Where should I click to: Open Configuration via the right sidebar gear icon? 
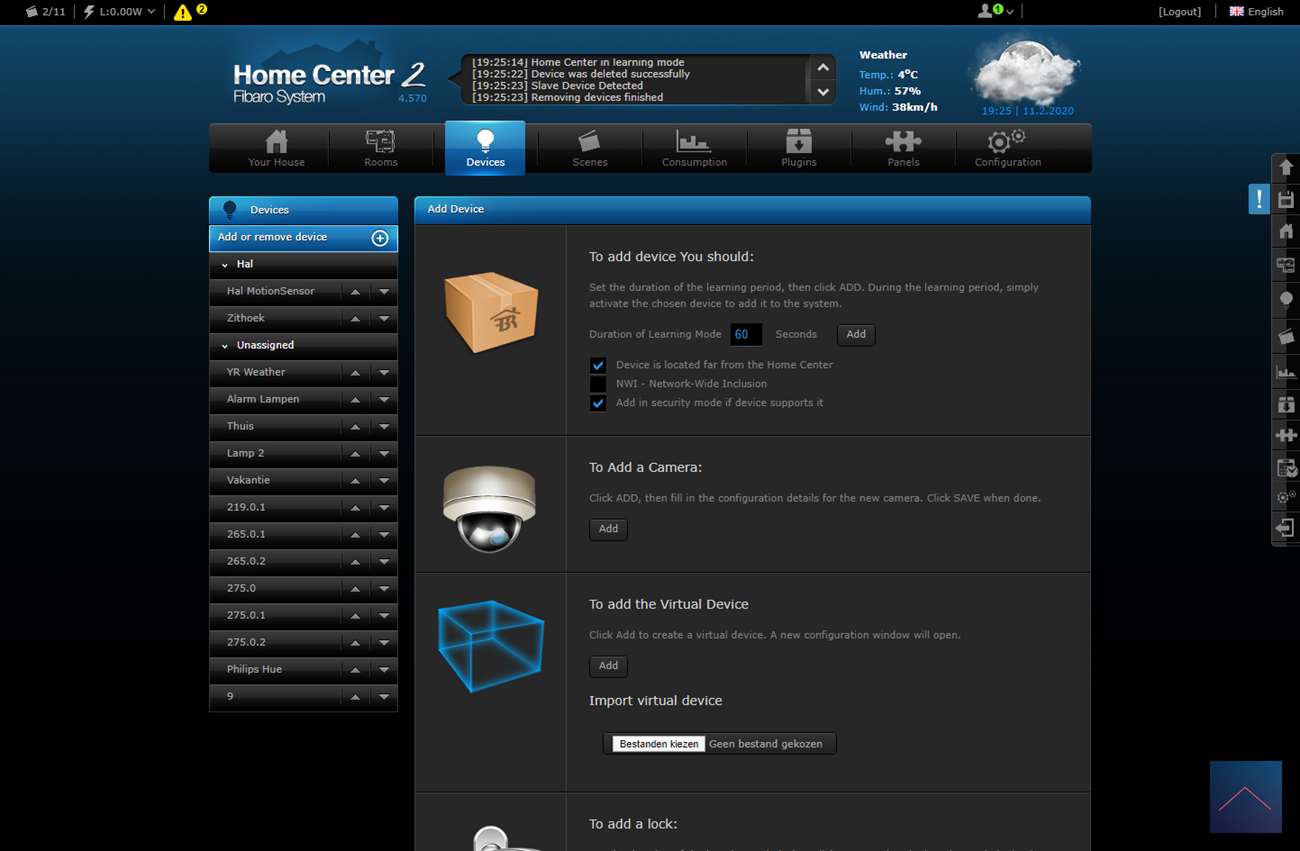pos(1286,497)
